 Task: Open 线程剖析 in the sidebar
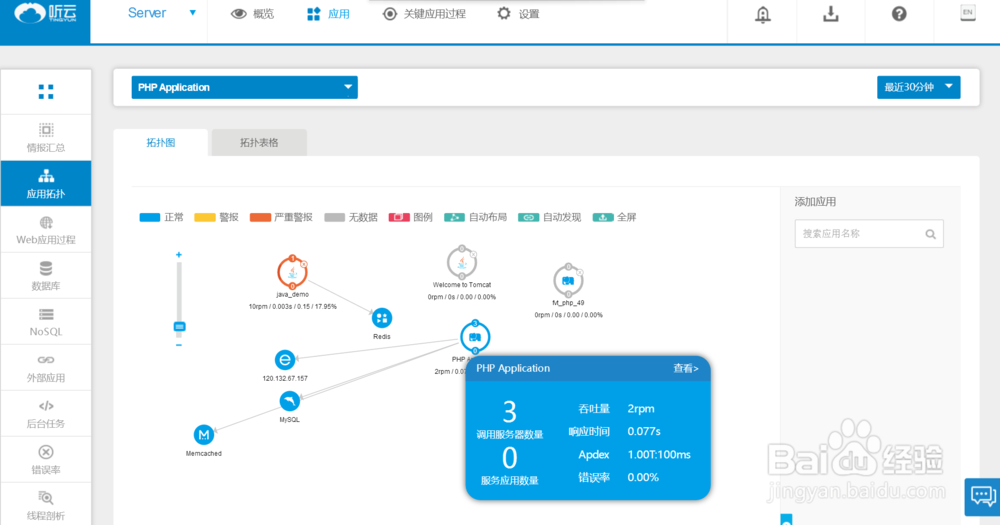pyautogui.click(x=46, y=505)
